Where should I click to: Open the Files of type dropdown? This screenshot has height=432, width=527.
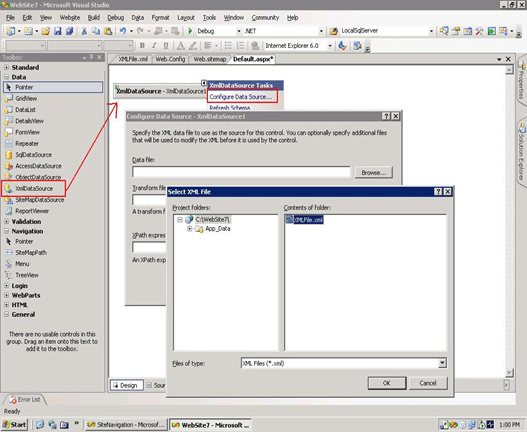click(x=442, y=363)
